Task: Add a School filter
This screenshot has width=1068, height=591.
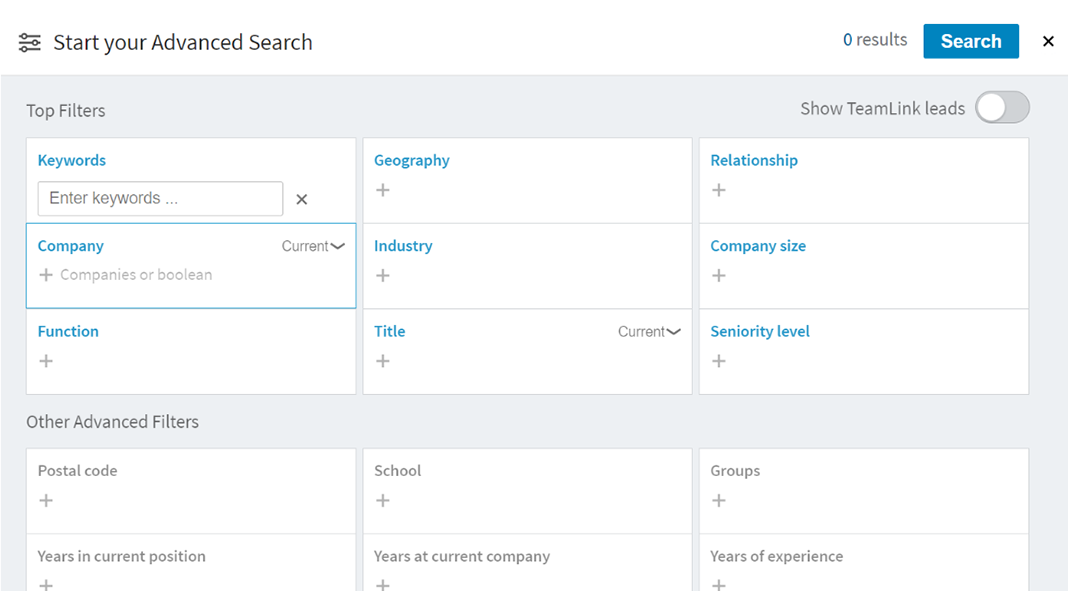Action: 382,500
